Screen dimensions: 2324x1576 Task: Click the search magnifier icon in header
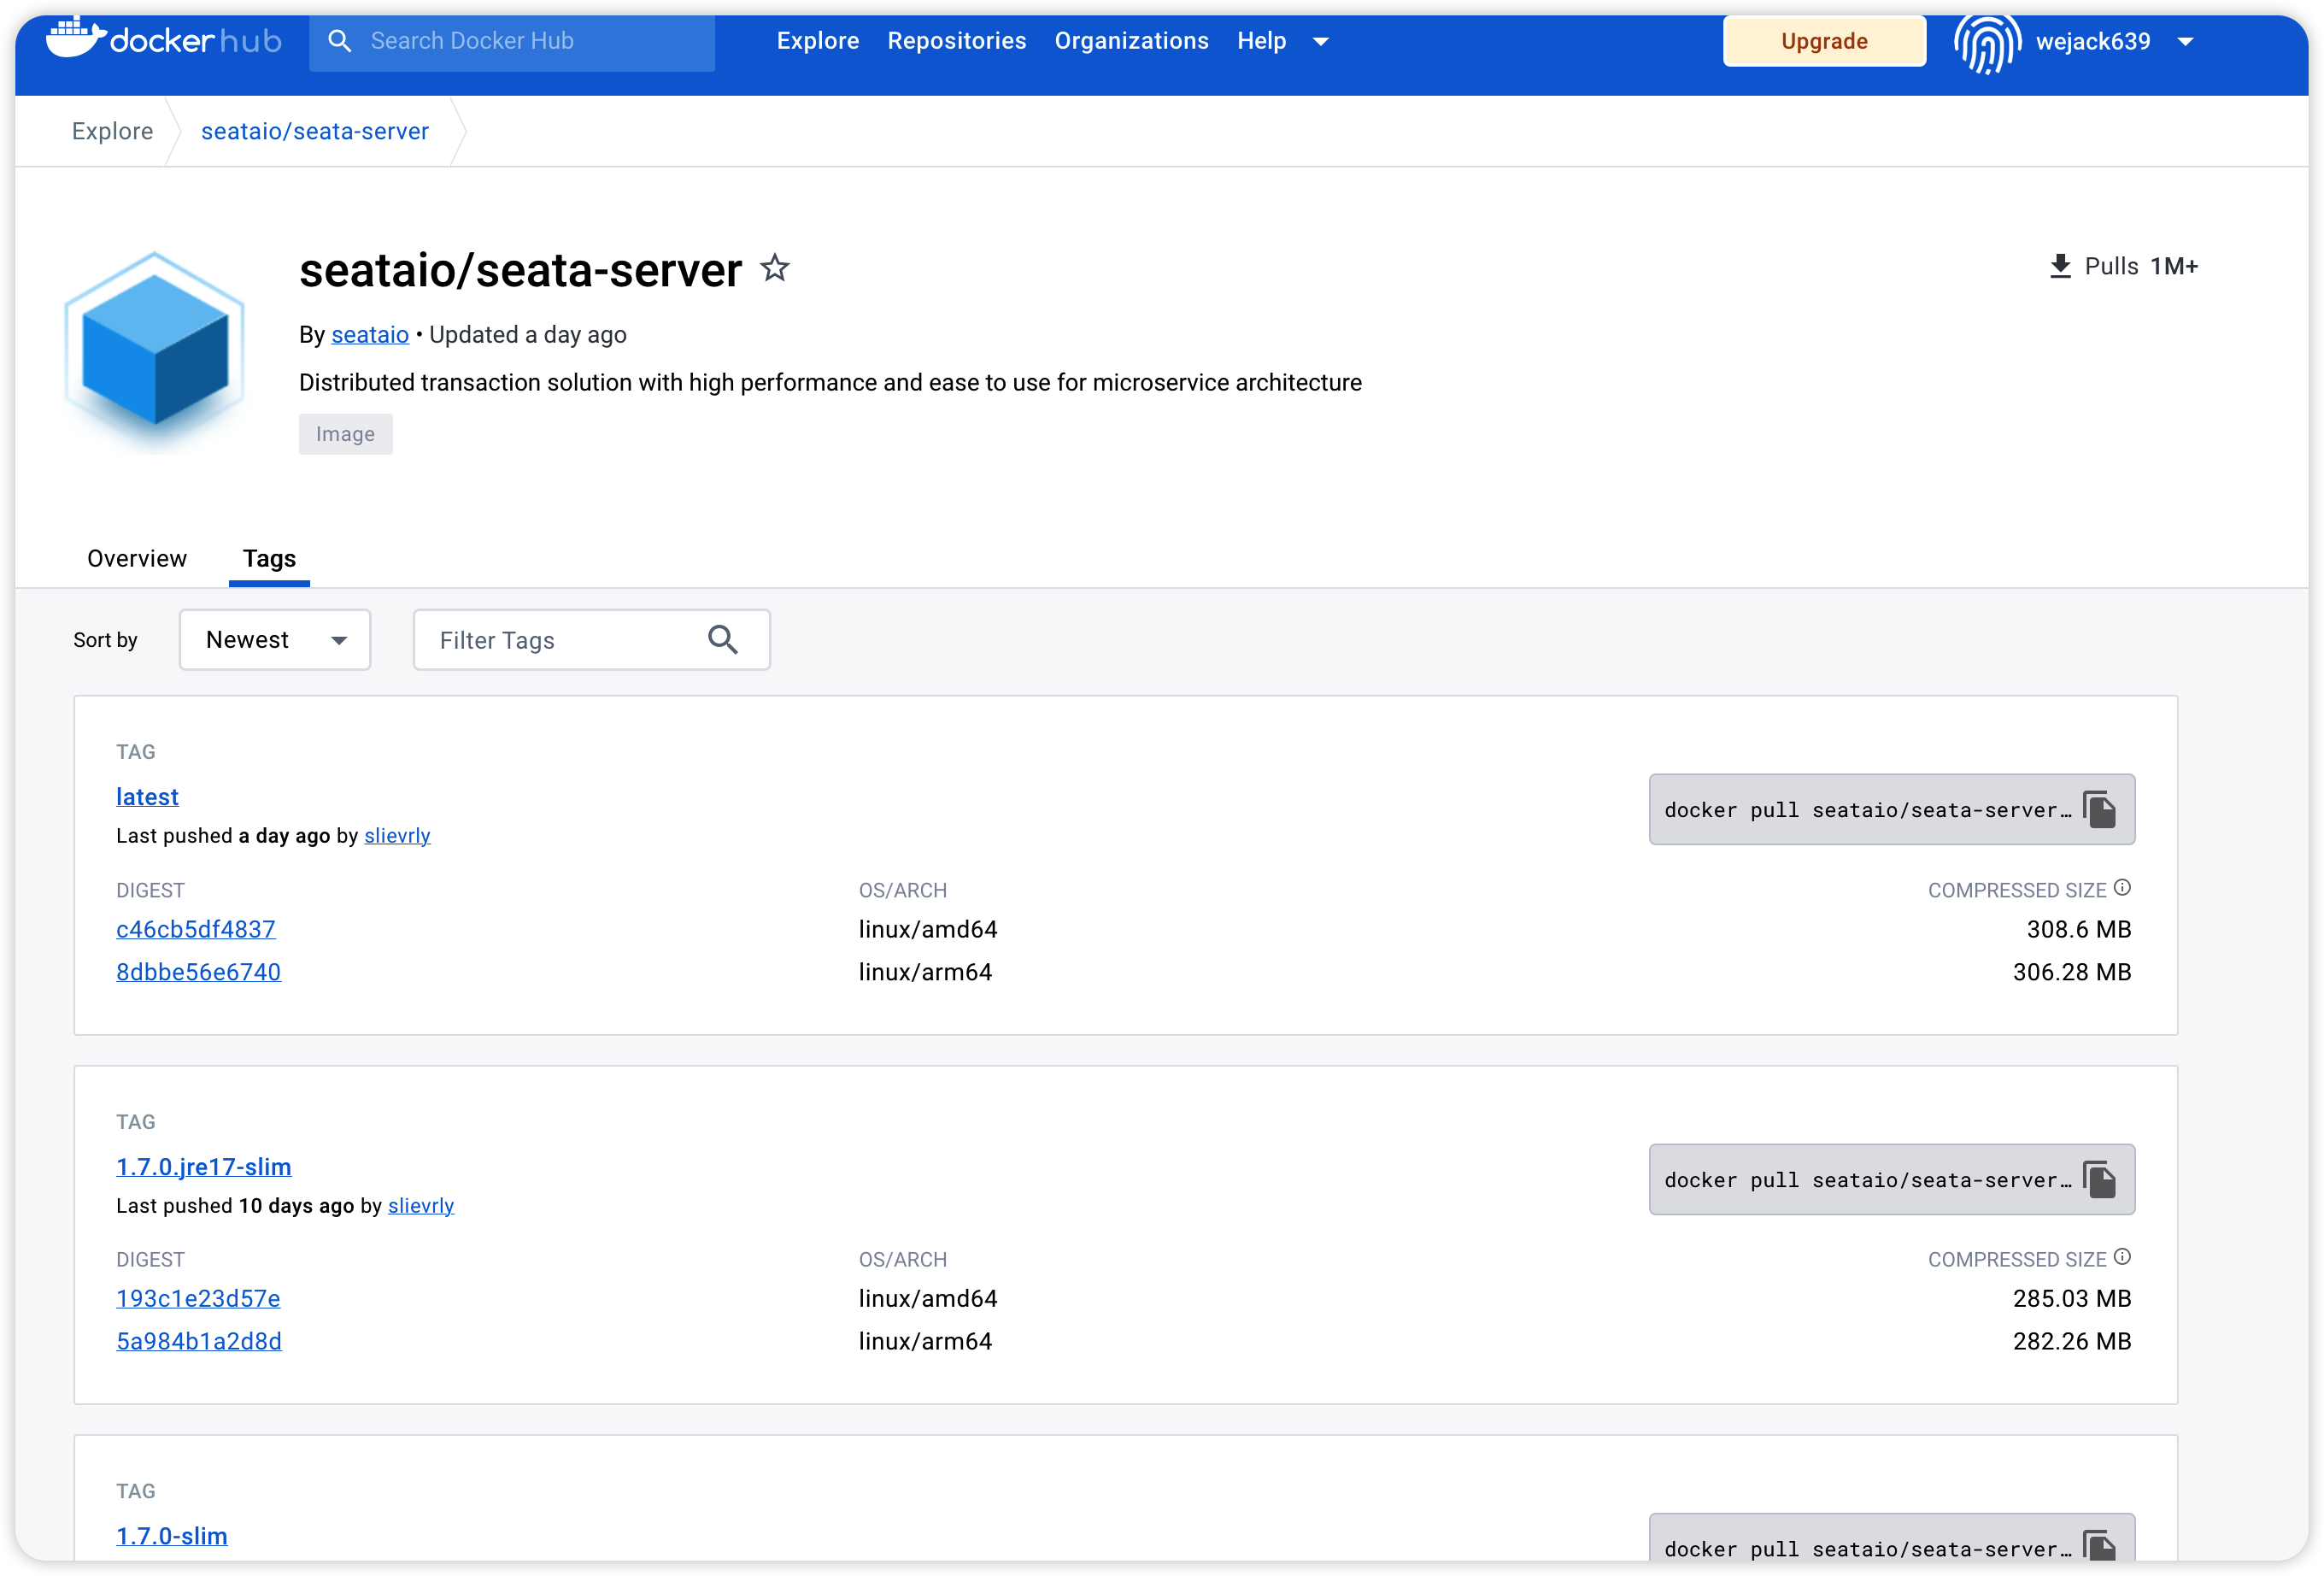point(340,41)
